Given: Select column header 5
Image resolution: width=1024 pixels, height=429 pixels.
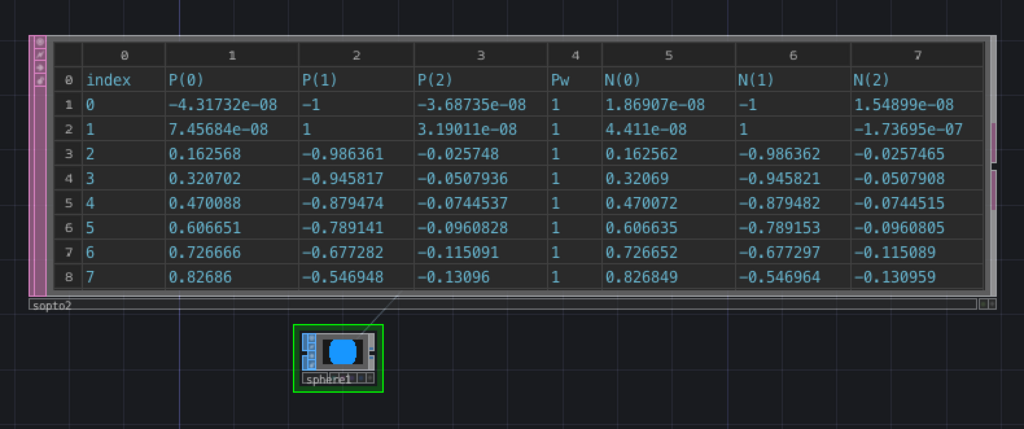Looking at the screenshot, I should click(x=669, y=56).
